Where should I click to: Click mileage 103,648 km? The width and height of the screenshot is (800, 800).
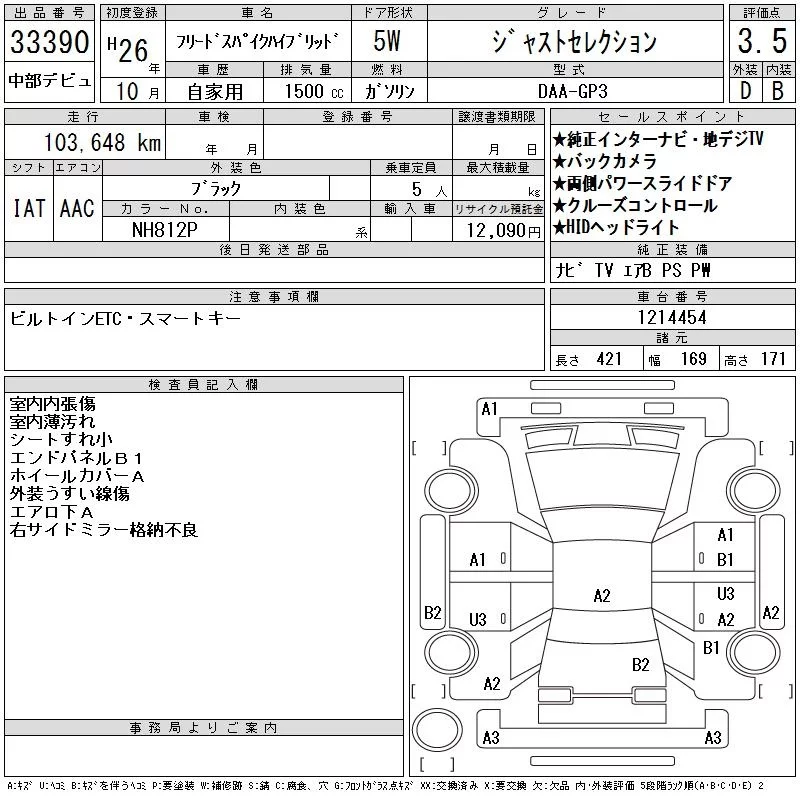102,142
